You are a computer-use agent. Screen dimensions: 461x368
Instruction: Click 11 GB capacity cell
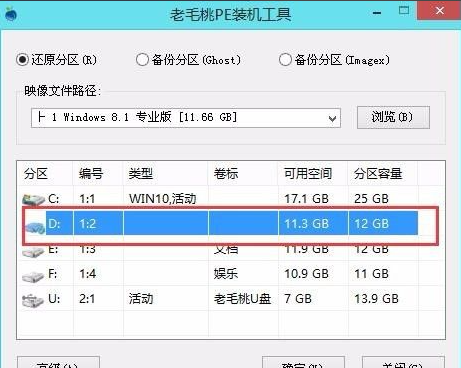pos(371,274)
